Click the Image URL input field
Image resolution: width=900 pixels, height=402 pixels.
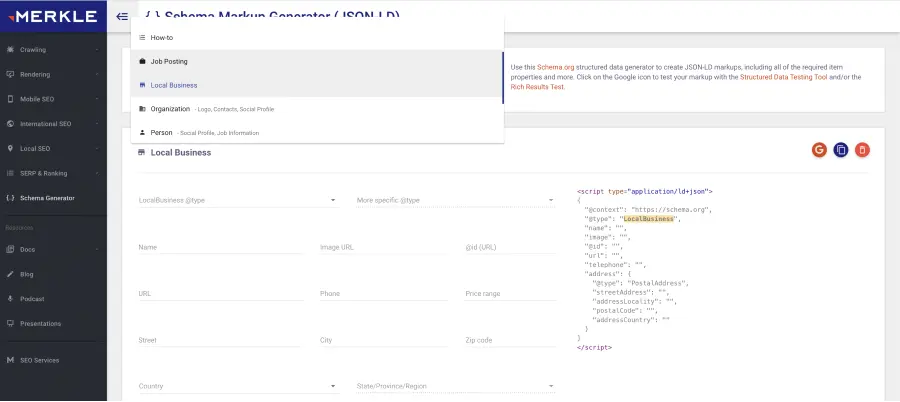point(383,247)
